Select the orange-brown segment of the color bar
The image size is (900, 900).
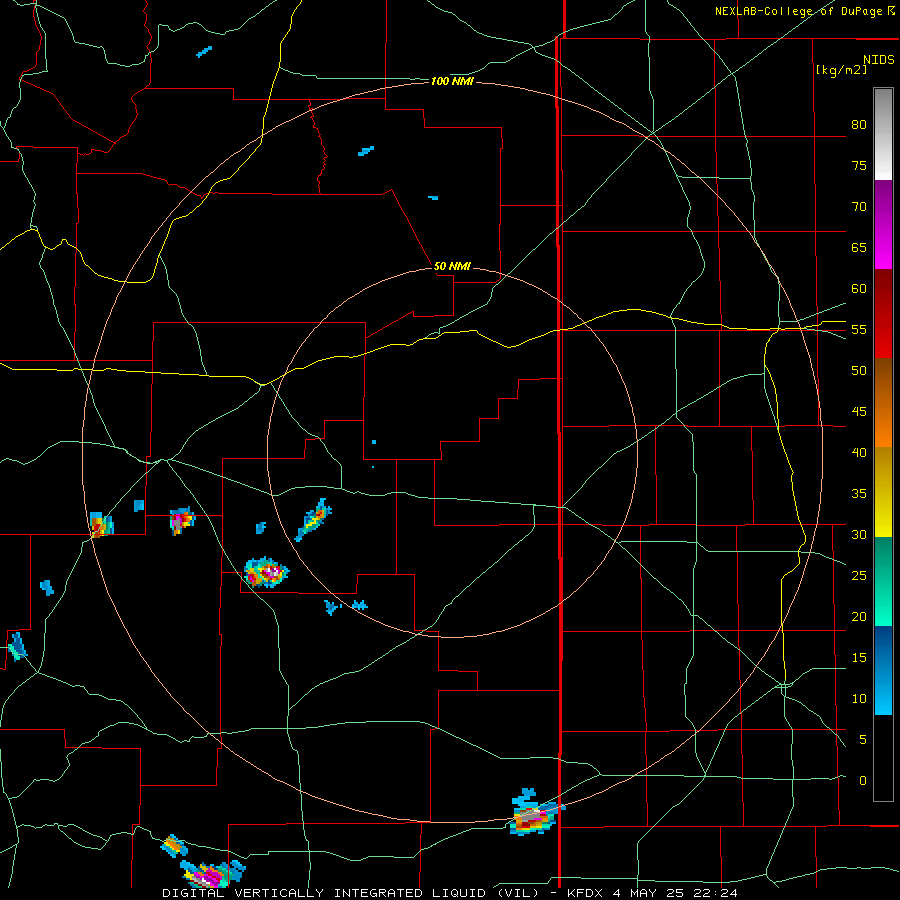point(883,402)
